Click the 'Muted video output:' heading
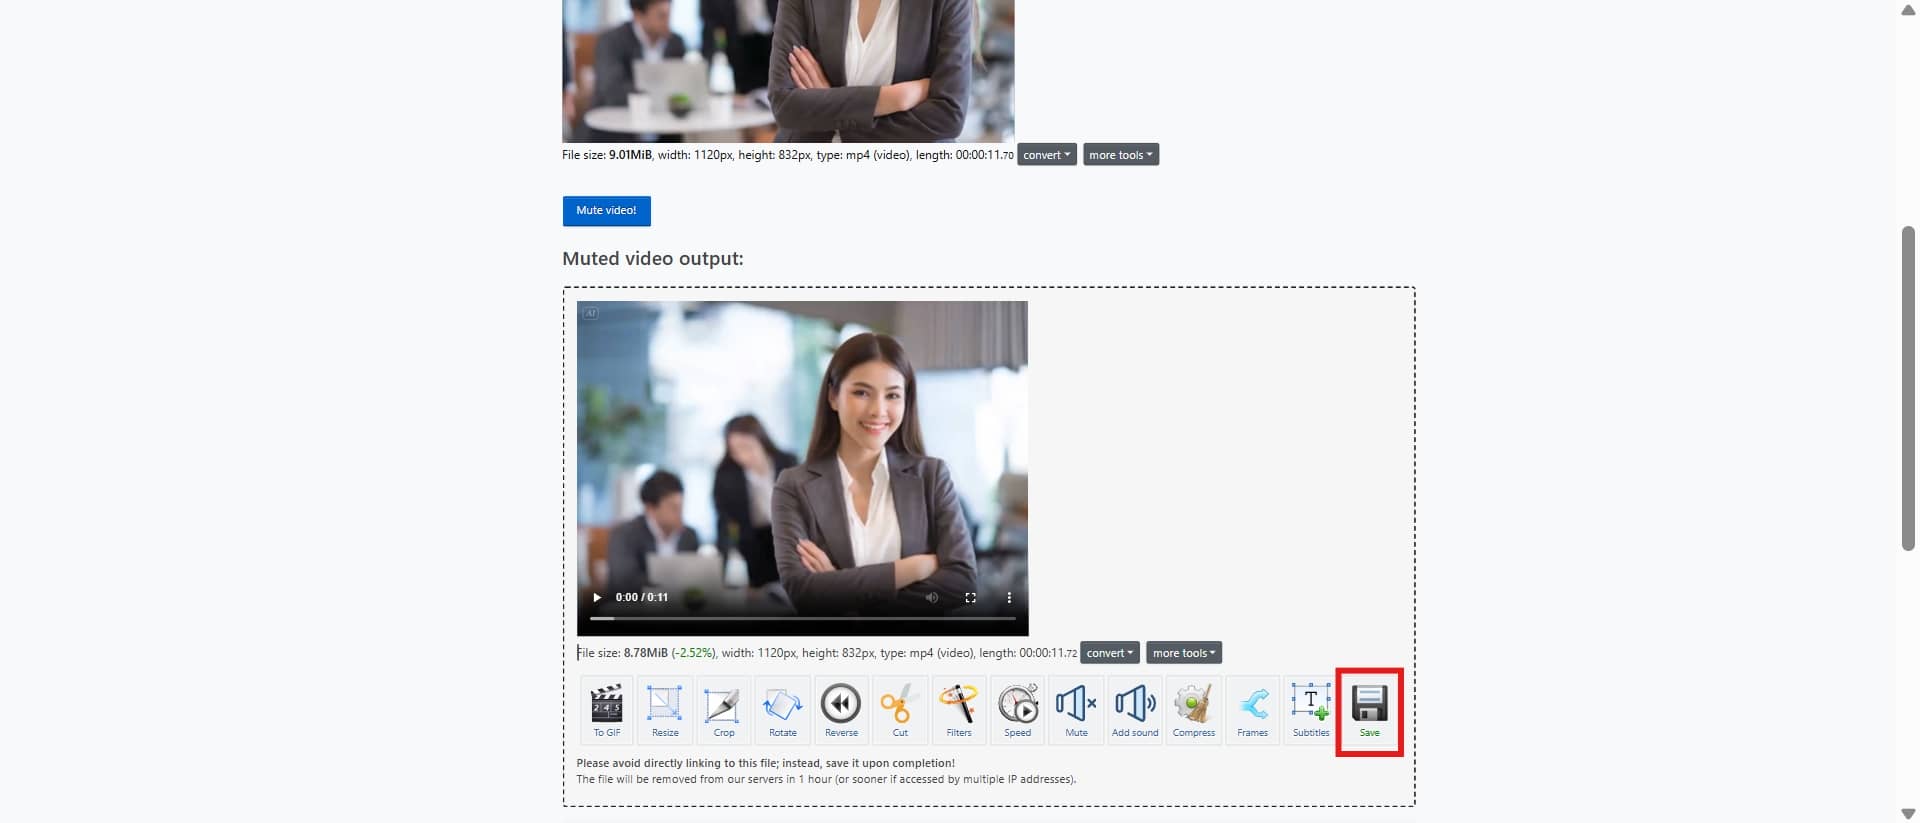 653,258
